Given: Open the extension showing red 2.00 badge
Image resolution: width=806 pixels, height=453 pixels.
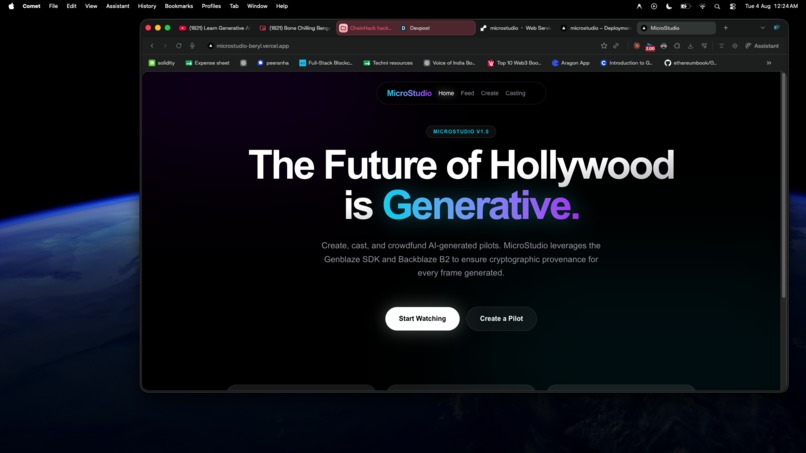Looking at the screenshot, I should point(650,47).
